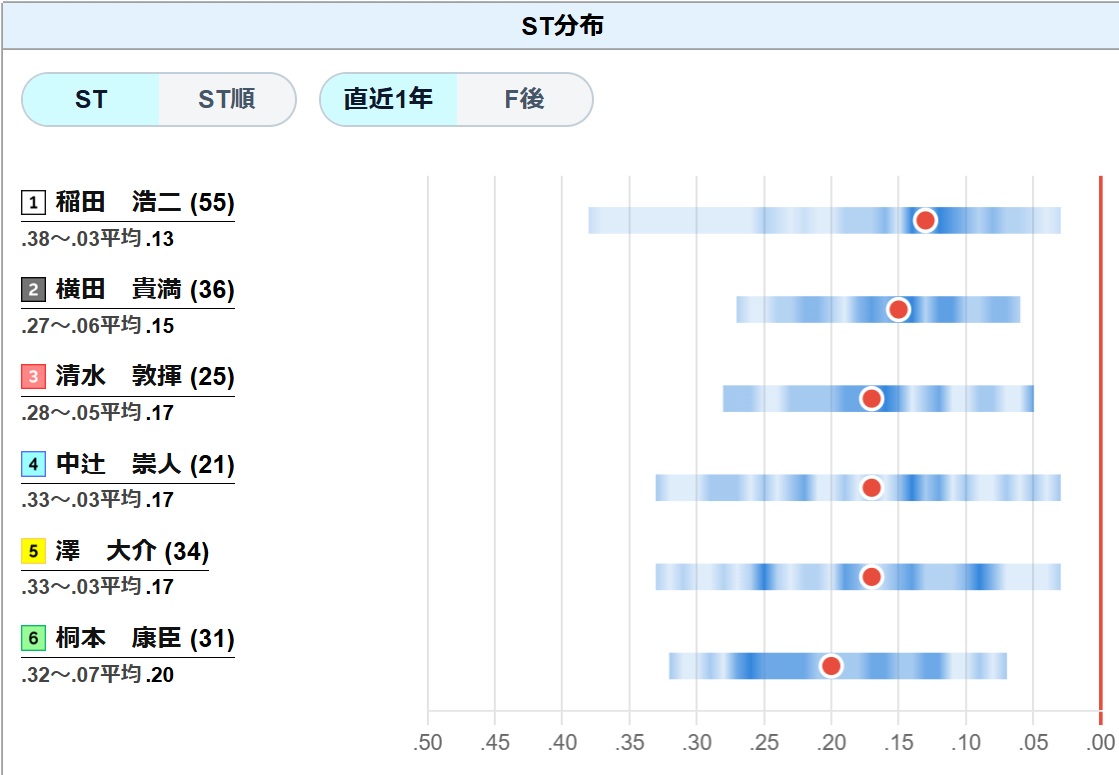The width and height of the screenshot is (1119, 775).
Task: Click lane 5 yellow number badge
Action: (34, 551)
